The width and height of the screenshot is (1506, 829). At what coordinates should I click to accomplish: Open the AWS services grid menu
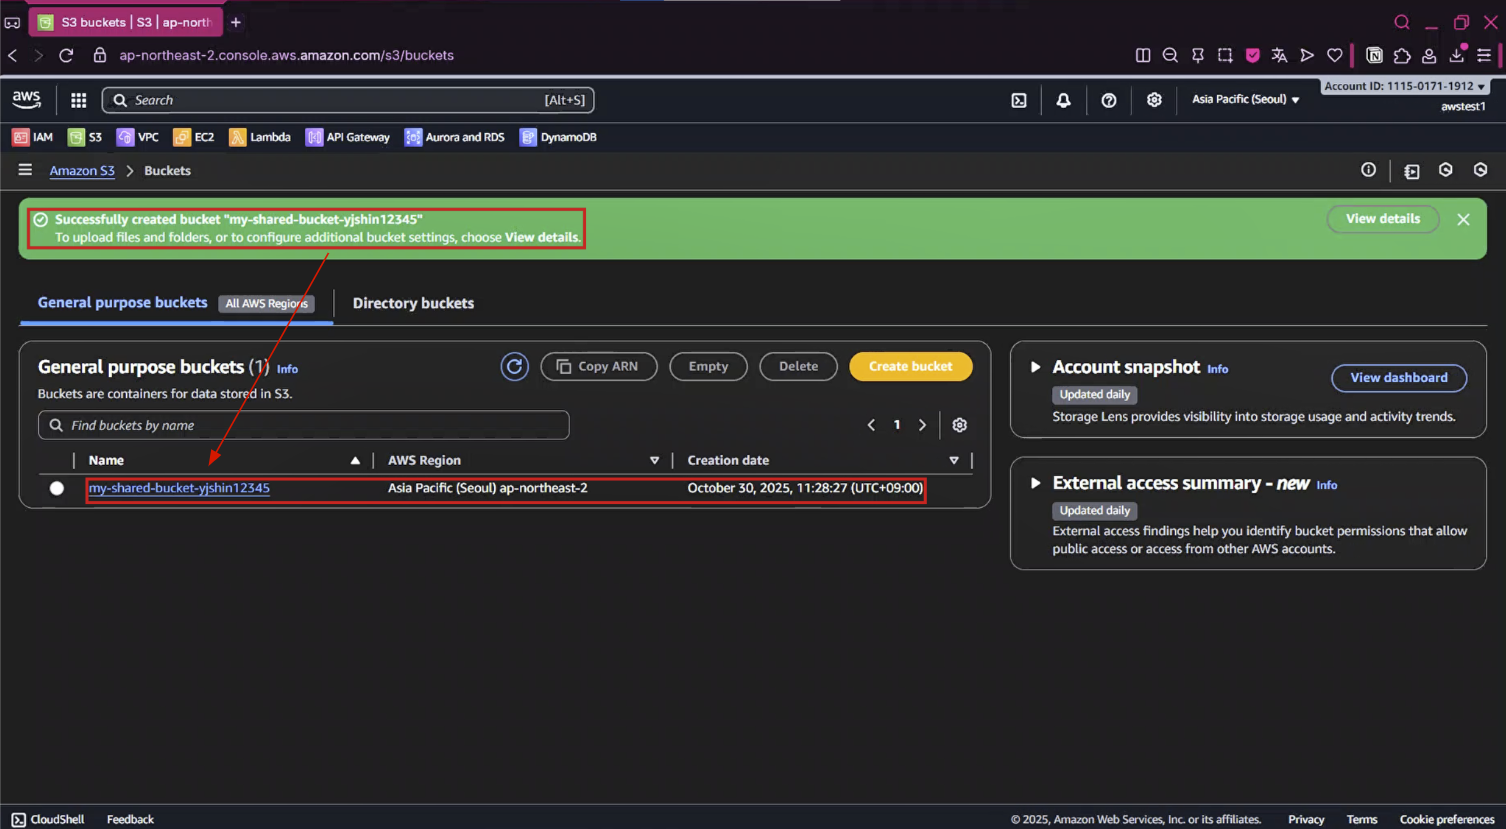tap(79, 100)
